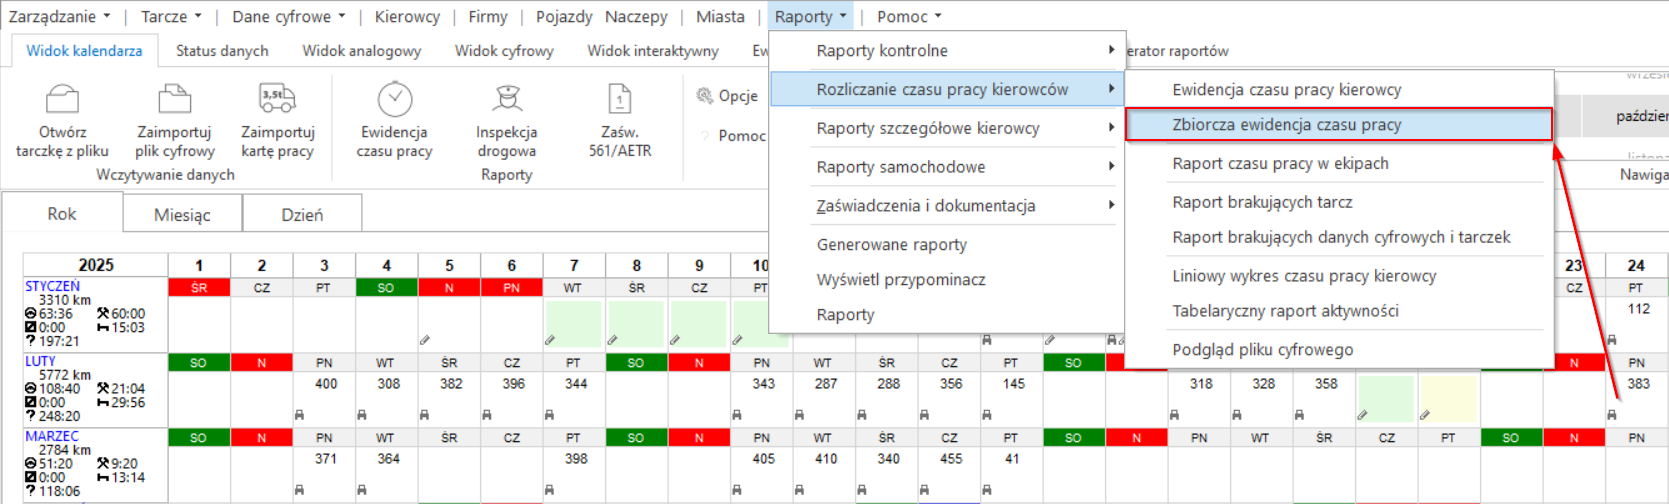Click Firmy in the menu bar

(x=488, y=16)
